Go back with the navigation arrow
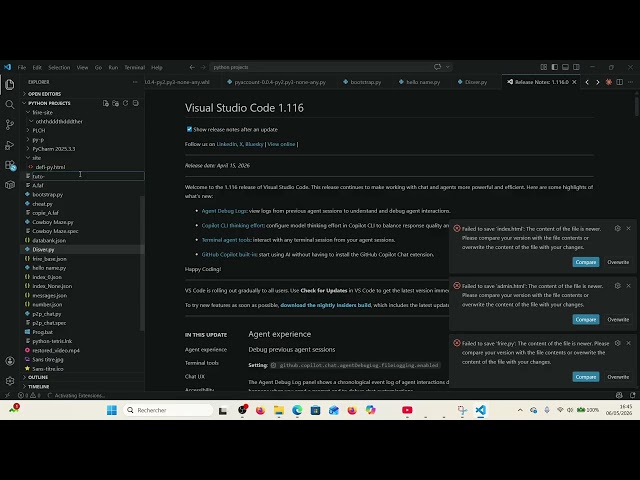The height and width of the screenshot is (480, 640). (x=192, y=67)
